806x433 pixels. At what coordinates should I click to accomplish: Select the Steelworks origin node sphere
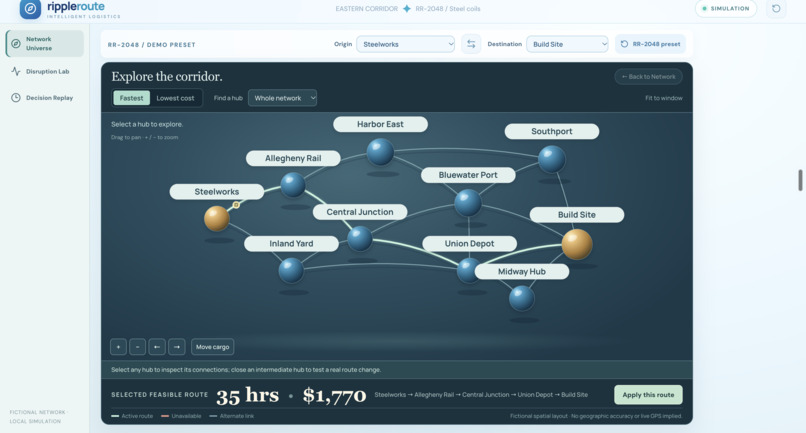click(x=216, y=219)
